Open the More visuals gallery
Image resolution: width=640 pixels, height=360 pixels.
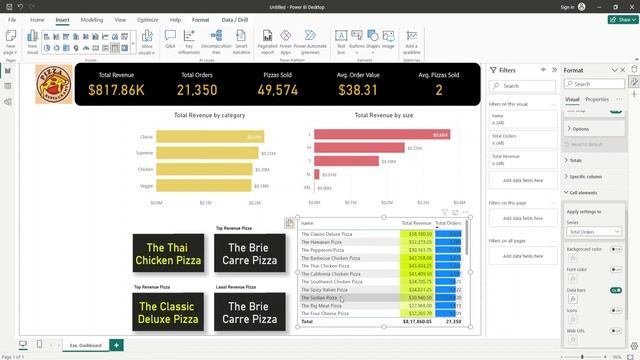click(147, 42)
